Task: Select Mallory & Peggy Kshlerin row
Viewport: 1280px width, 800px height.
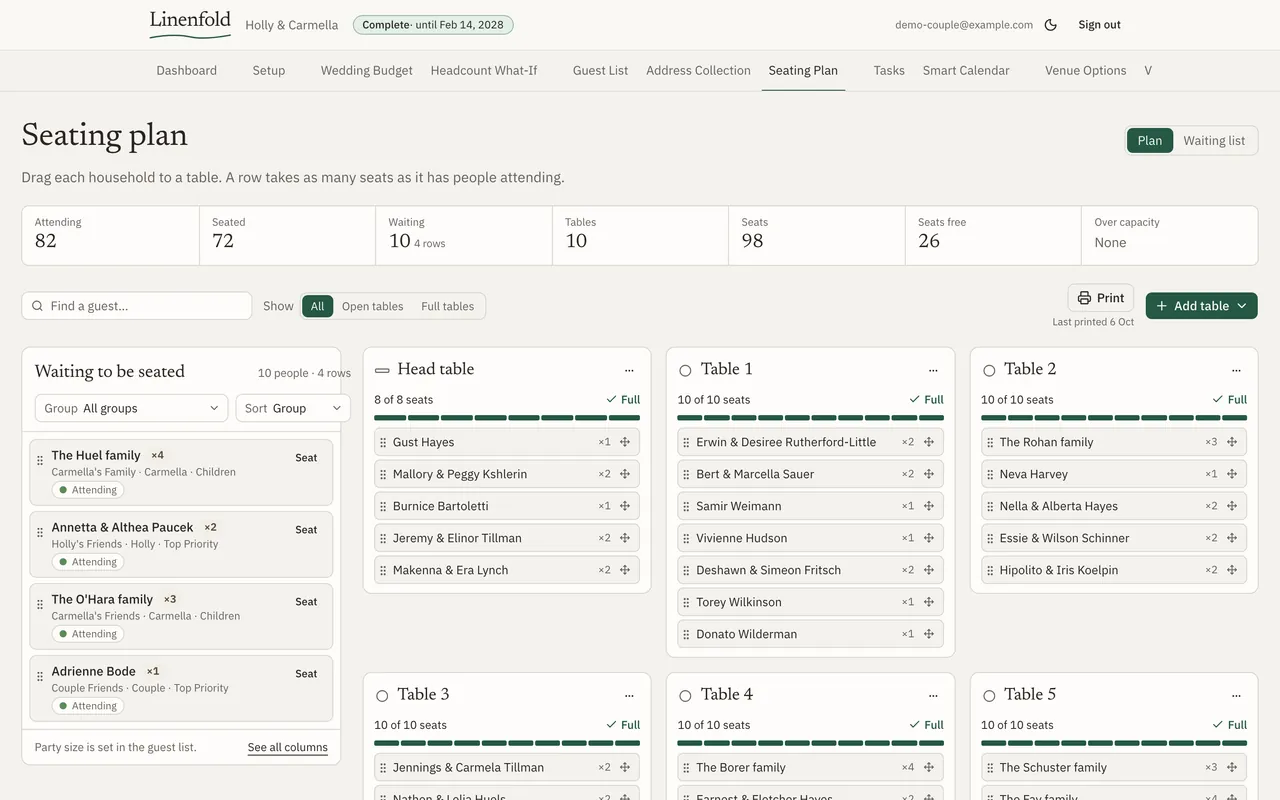Action: 507,474
